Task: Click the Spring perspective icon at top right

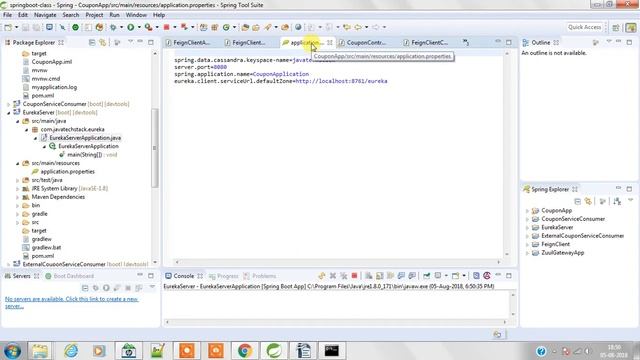Action: click(x=631, y=27)
